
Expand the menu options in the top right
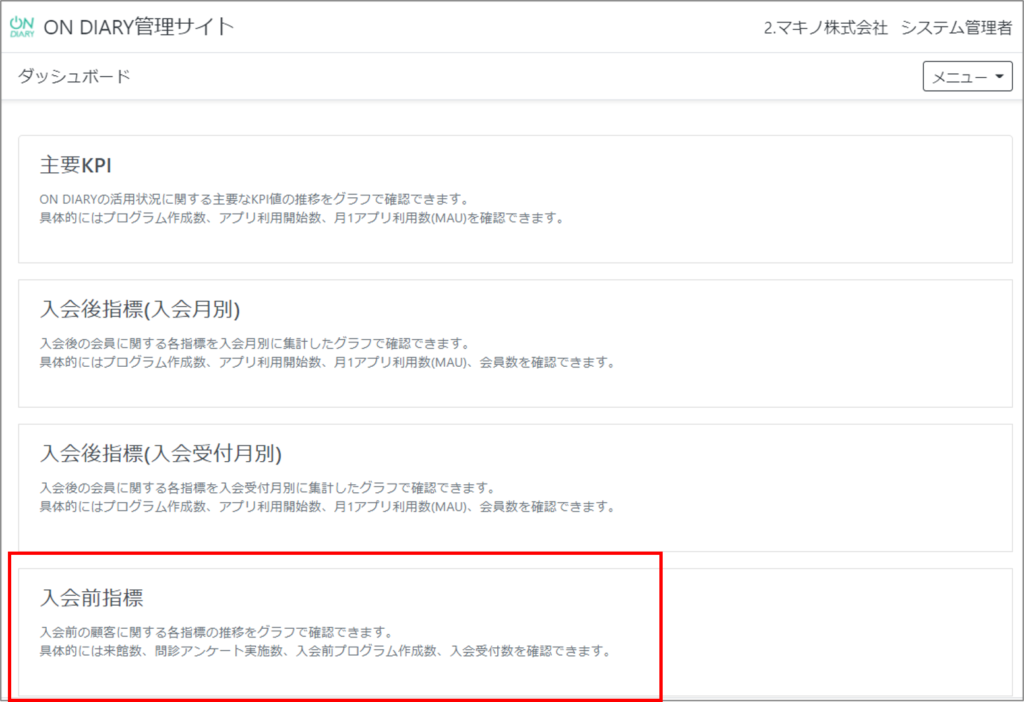pyautogui.click(x=966, y=76)
